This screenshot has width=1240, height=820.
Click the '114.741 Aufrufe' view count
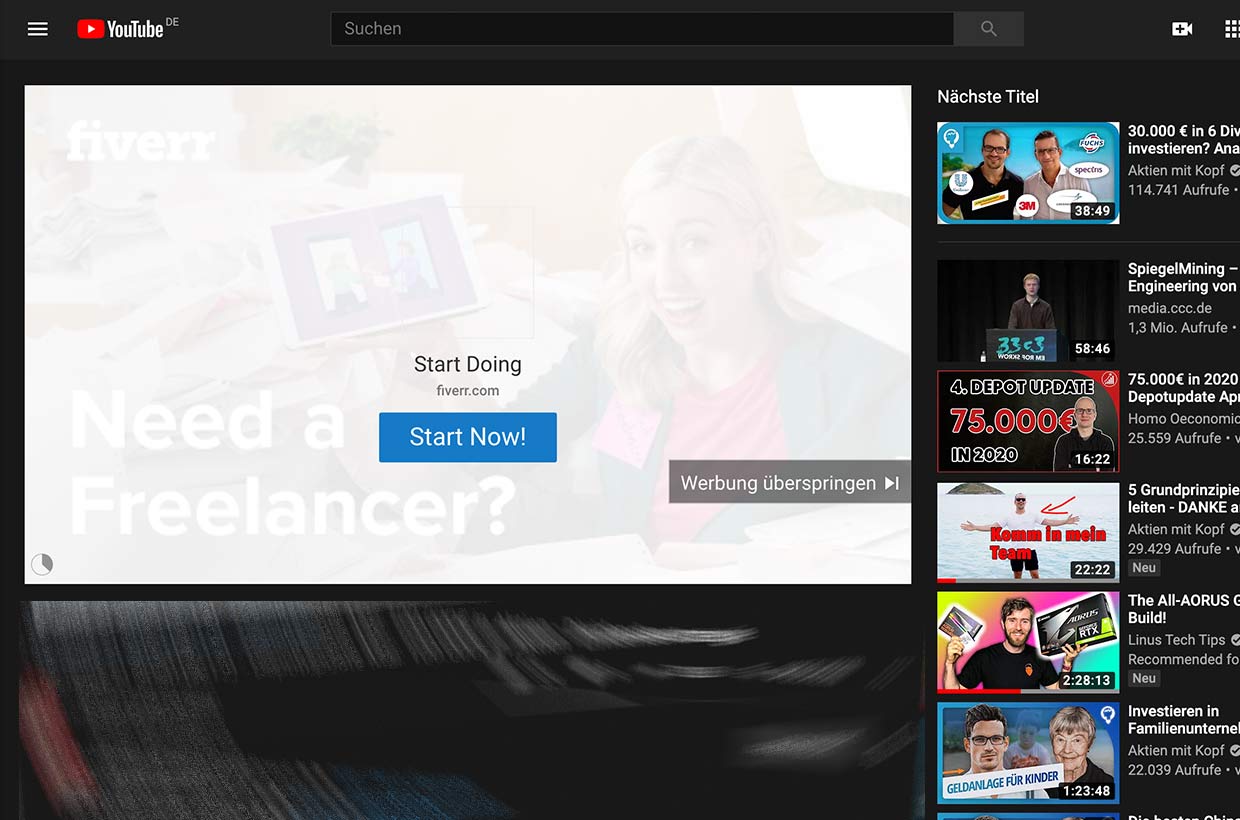(1179, 190)
